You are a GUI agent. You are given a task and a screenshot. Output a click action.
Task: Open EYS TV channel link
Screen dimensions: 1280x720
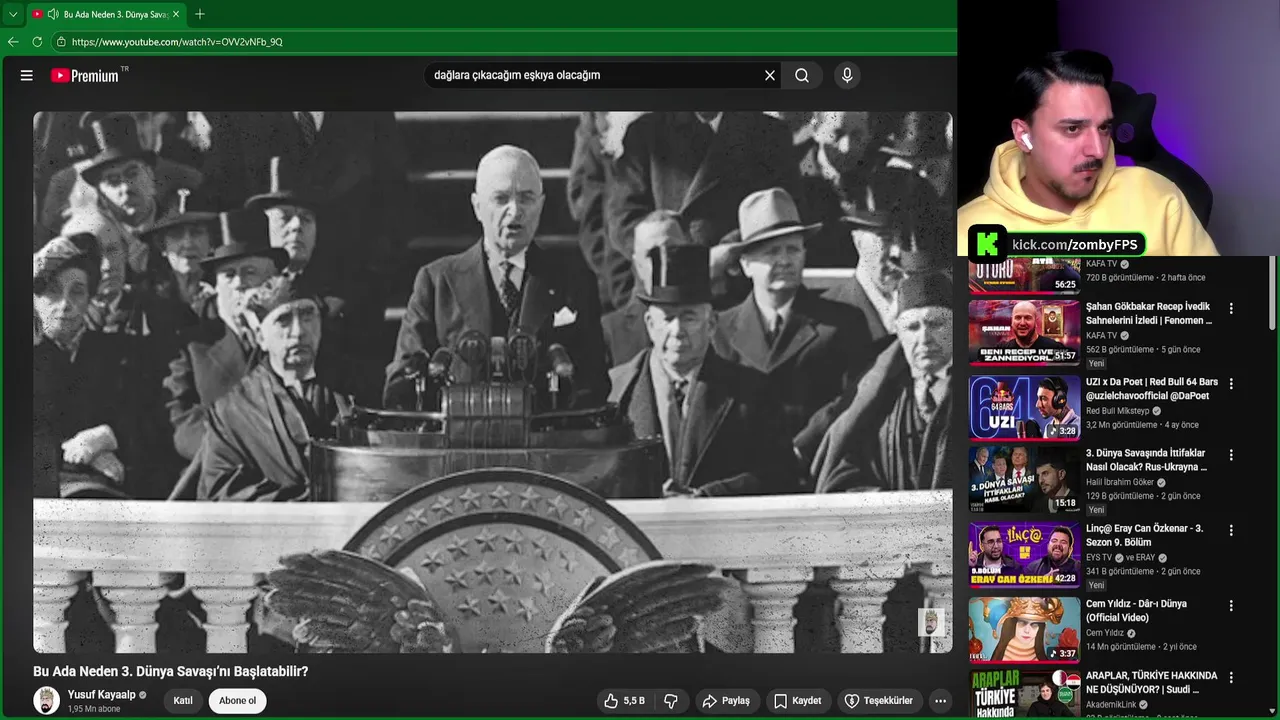point(1099,558)
